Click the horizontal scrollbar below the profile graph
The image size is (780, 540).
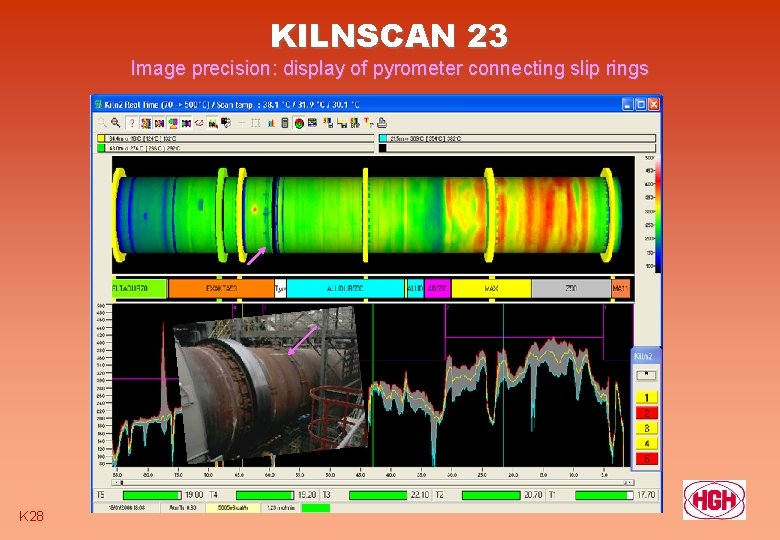[373, 482]
